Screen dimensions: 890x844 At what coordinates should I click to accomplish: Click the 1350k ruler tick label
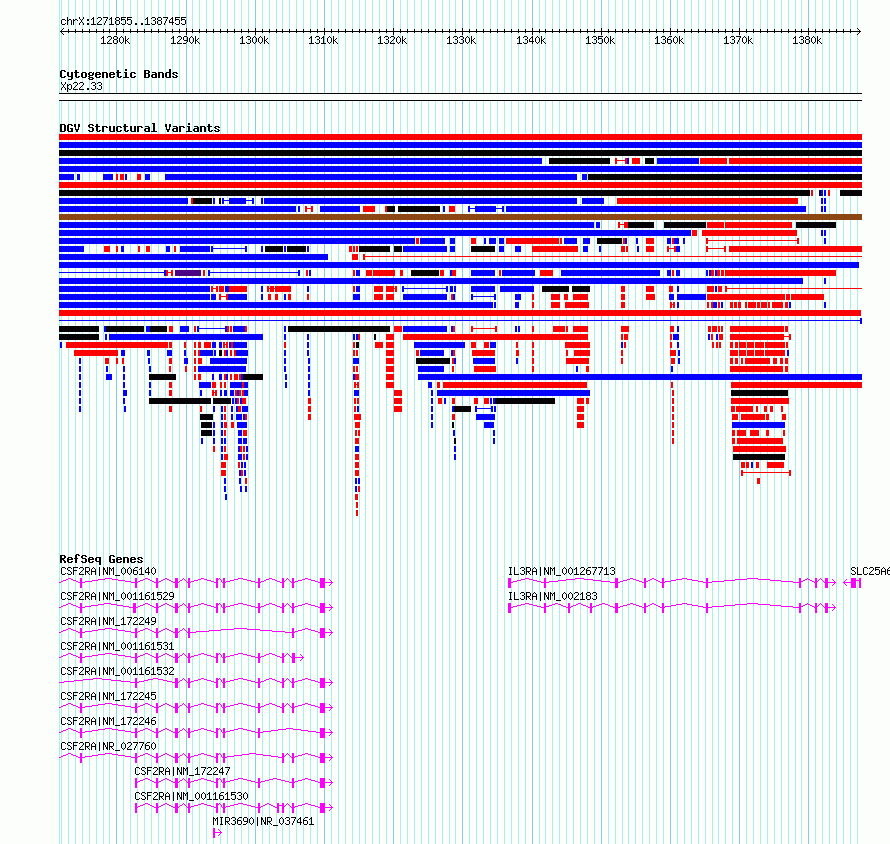tap(600, 41)
